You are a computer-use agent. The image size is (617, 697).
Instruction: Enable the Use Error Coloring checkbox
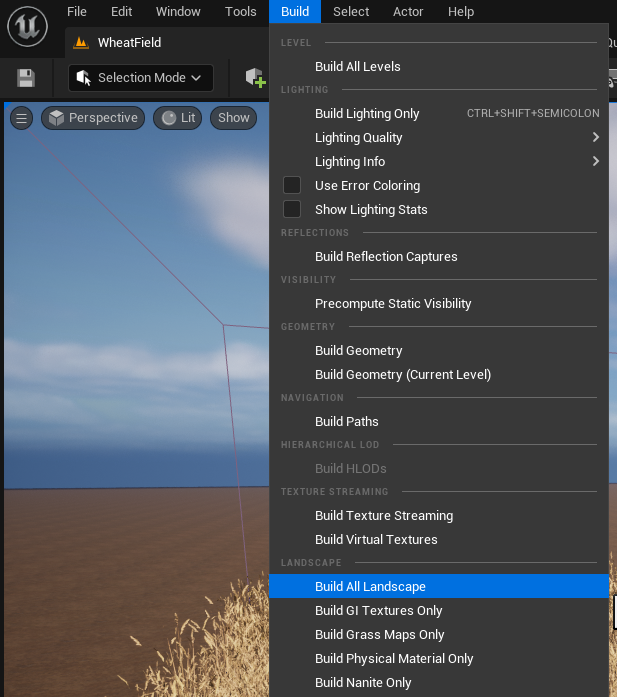(x=292, y=185)
